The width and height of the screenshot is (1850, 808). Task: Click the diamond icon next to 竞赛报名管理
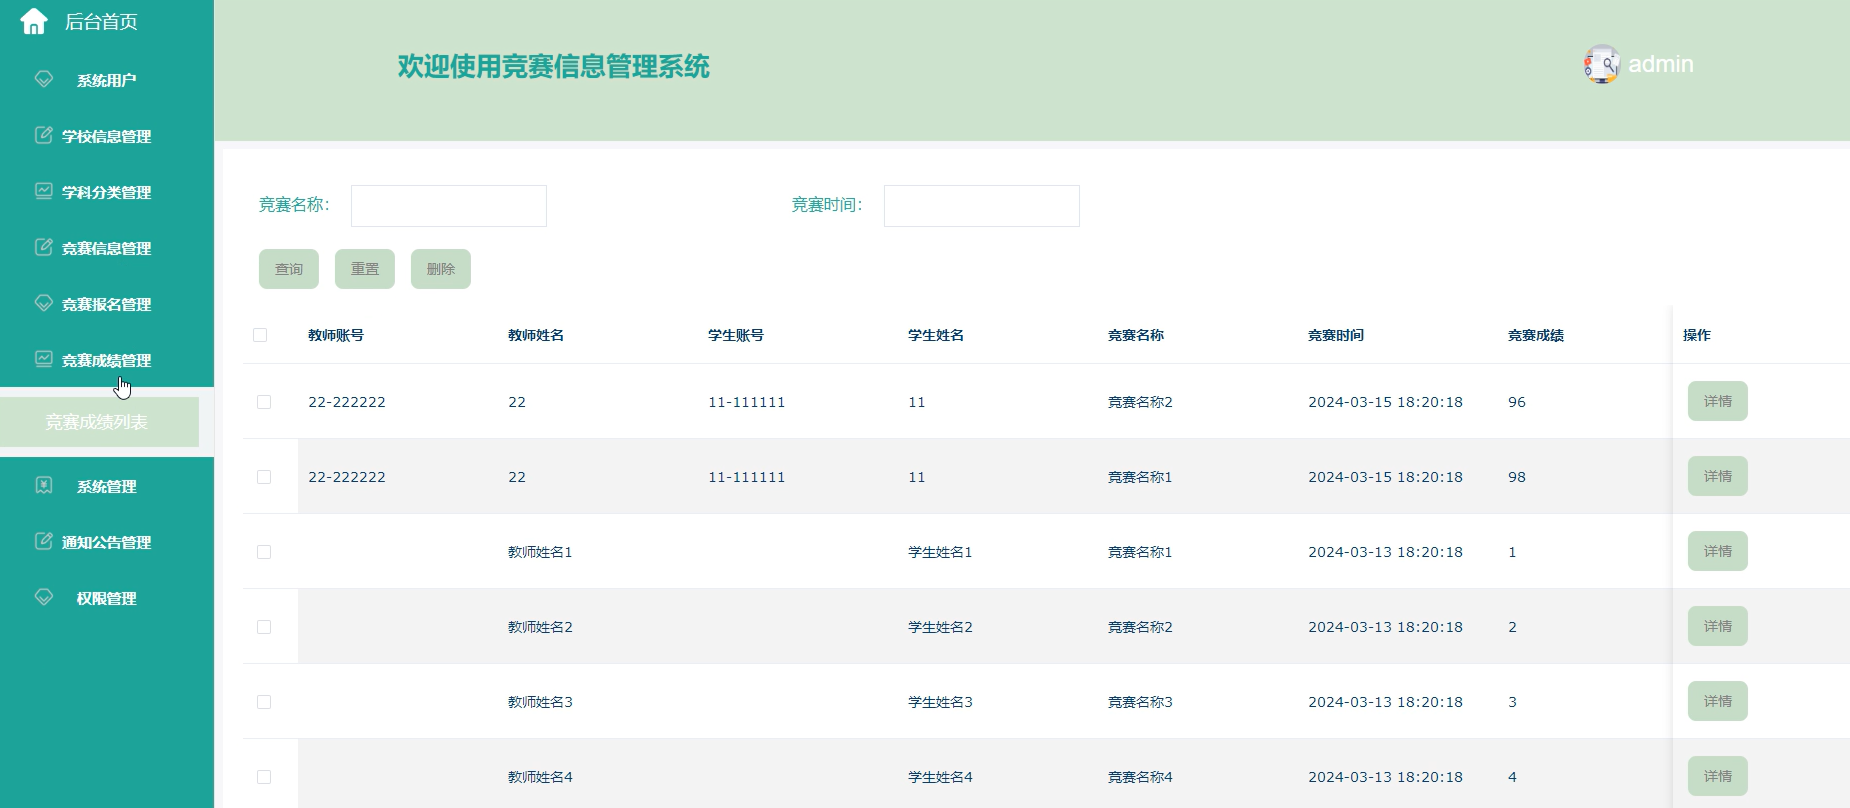(44, 303)
